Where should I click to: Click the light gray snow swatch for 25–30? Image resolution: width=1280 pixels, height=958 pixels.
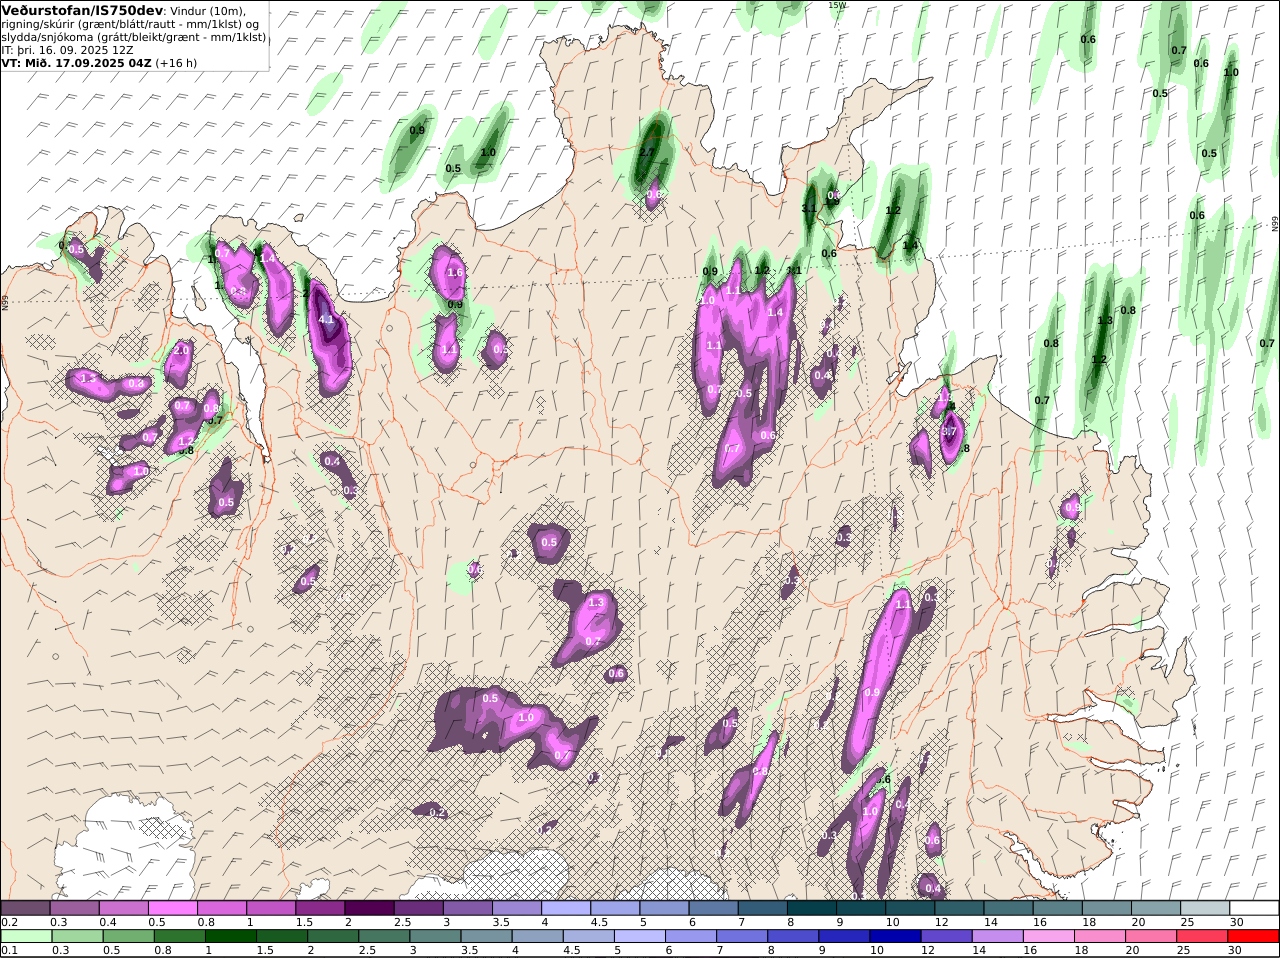(x=1205, y=907)
